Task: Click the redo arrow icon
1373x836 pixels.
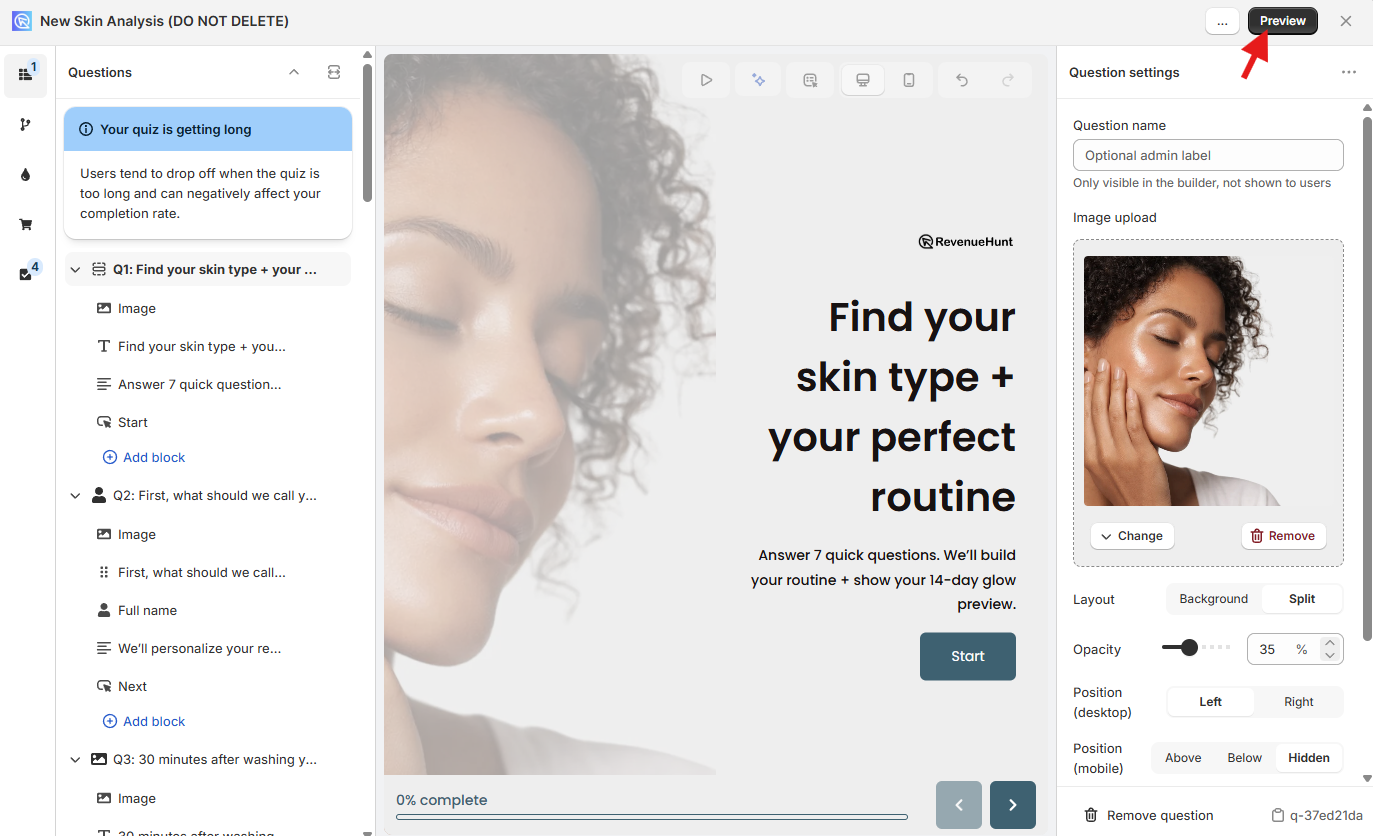Action: point(1008,80)
